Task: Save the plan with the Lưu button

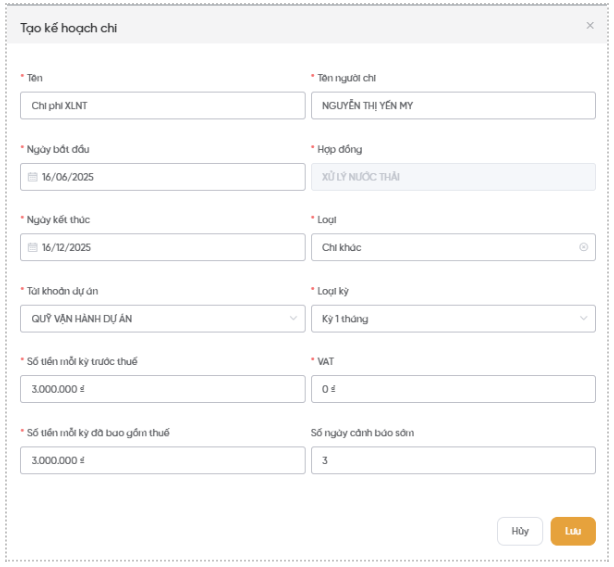Action: [573, 531]
